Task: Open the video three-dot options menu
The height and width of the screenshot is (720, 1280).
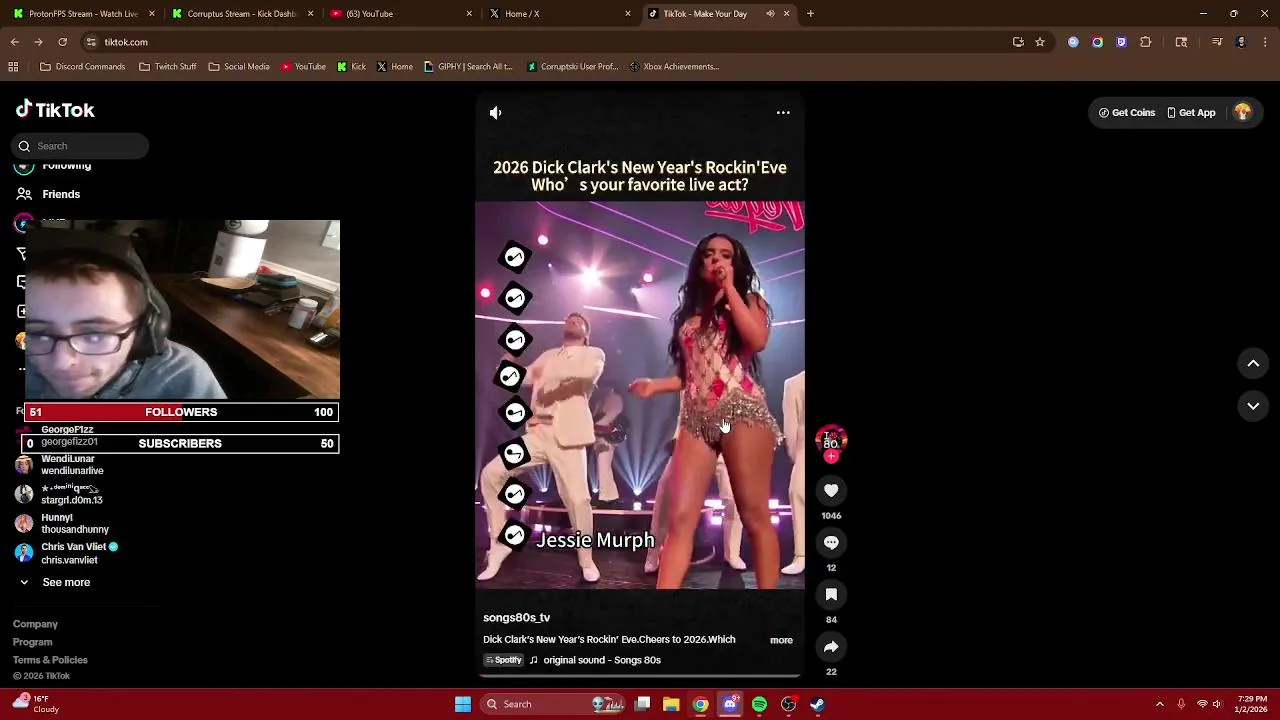Action: pos(783,113)
